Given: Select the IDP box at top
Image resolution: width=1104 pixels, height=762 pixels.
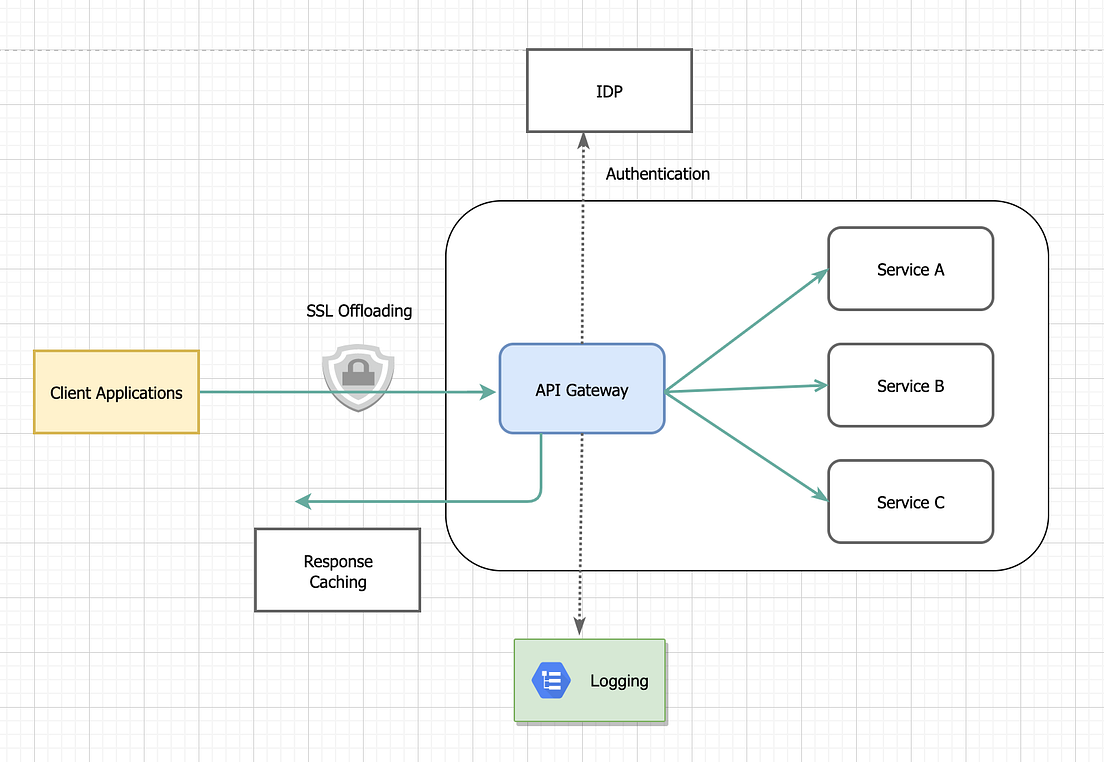Looking at the screenshot, I should (x=608, y=90).
